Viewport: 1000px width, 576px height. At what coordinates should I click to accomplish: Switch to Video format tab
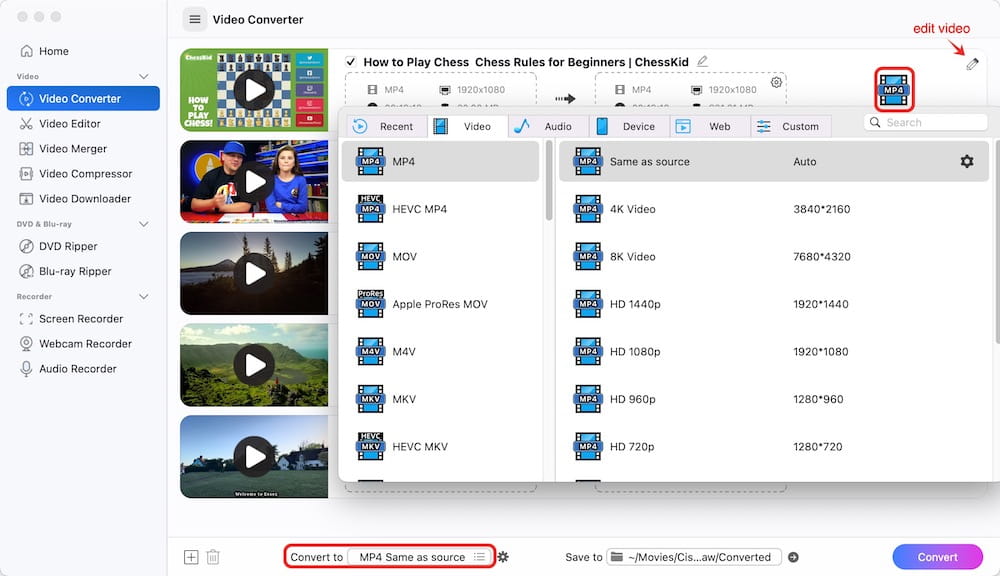coord(469,126)
